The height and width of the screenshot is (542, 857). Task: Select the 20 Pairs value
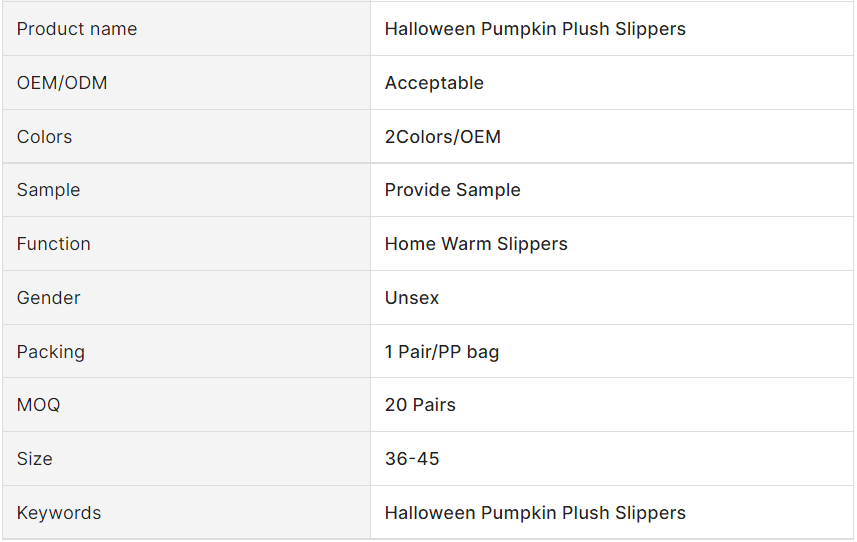click(x=420, y=405)
